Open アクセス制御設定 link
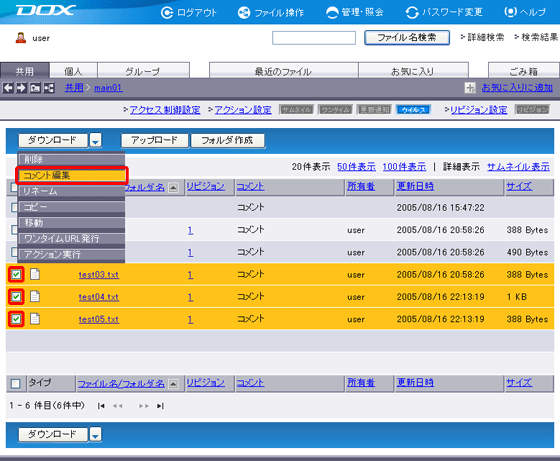The width and height of the screenshot is (560, 461). tap(165, 110)
